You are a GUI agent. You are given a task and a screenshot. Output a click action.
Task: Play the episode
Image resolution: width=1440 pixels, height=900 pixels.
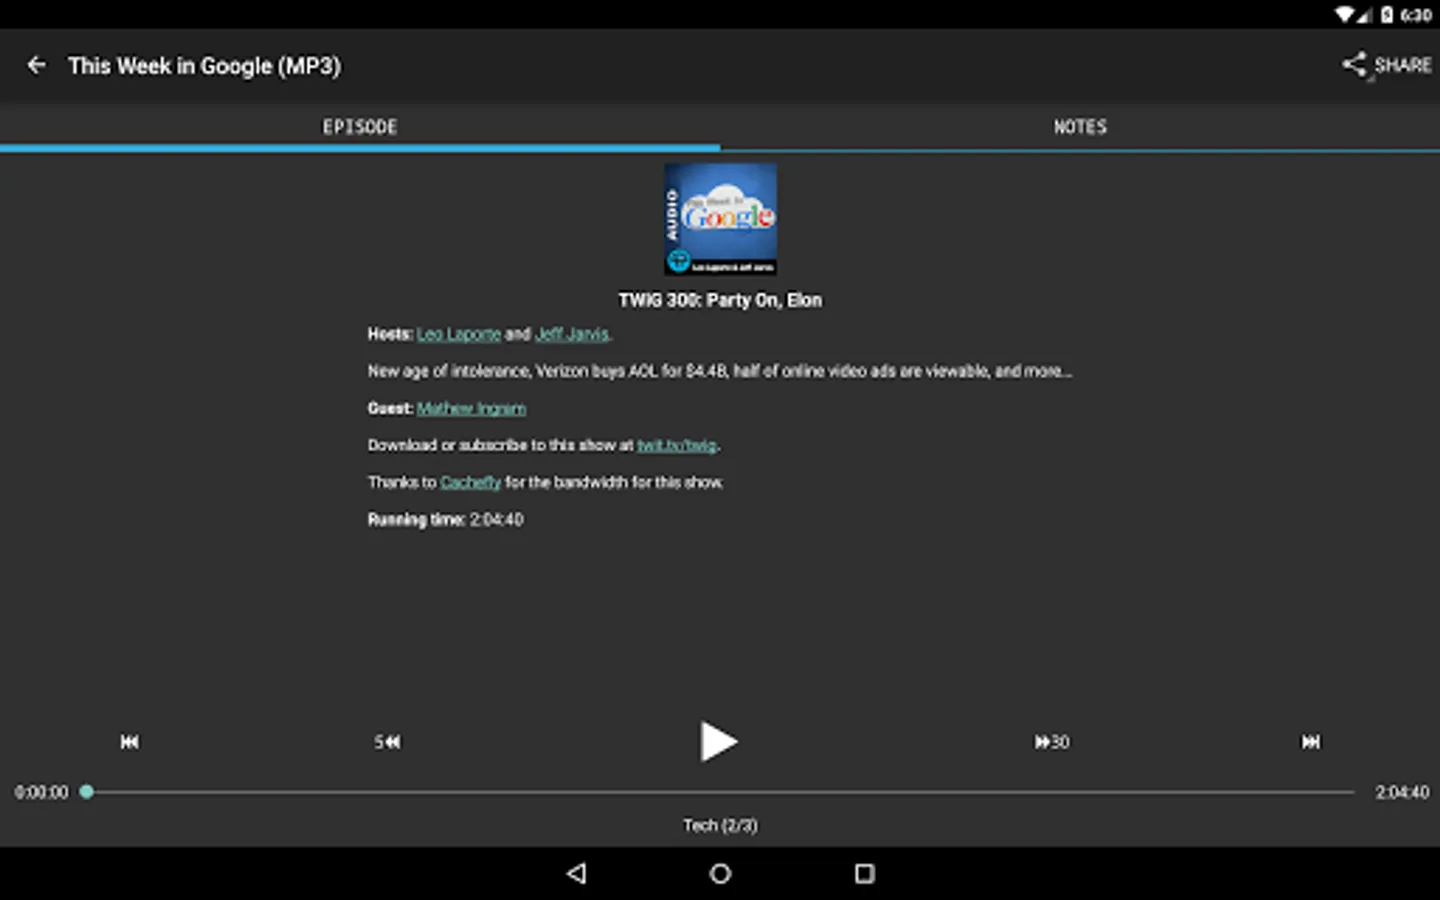(x=718, y=742)
